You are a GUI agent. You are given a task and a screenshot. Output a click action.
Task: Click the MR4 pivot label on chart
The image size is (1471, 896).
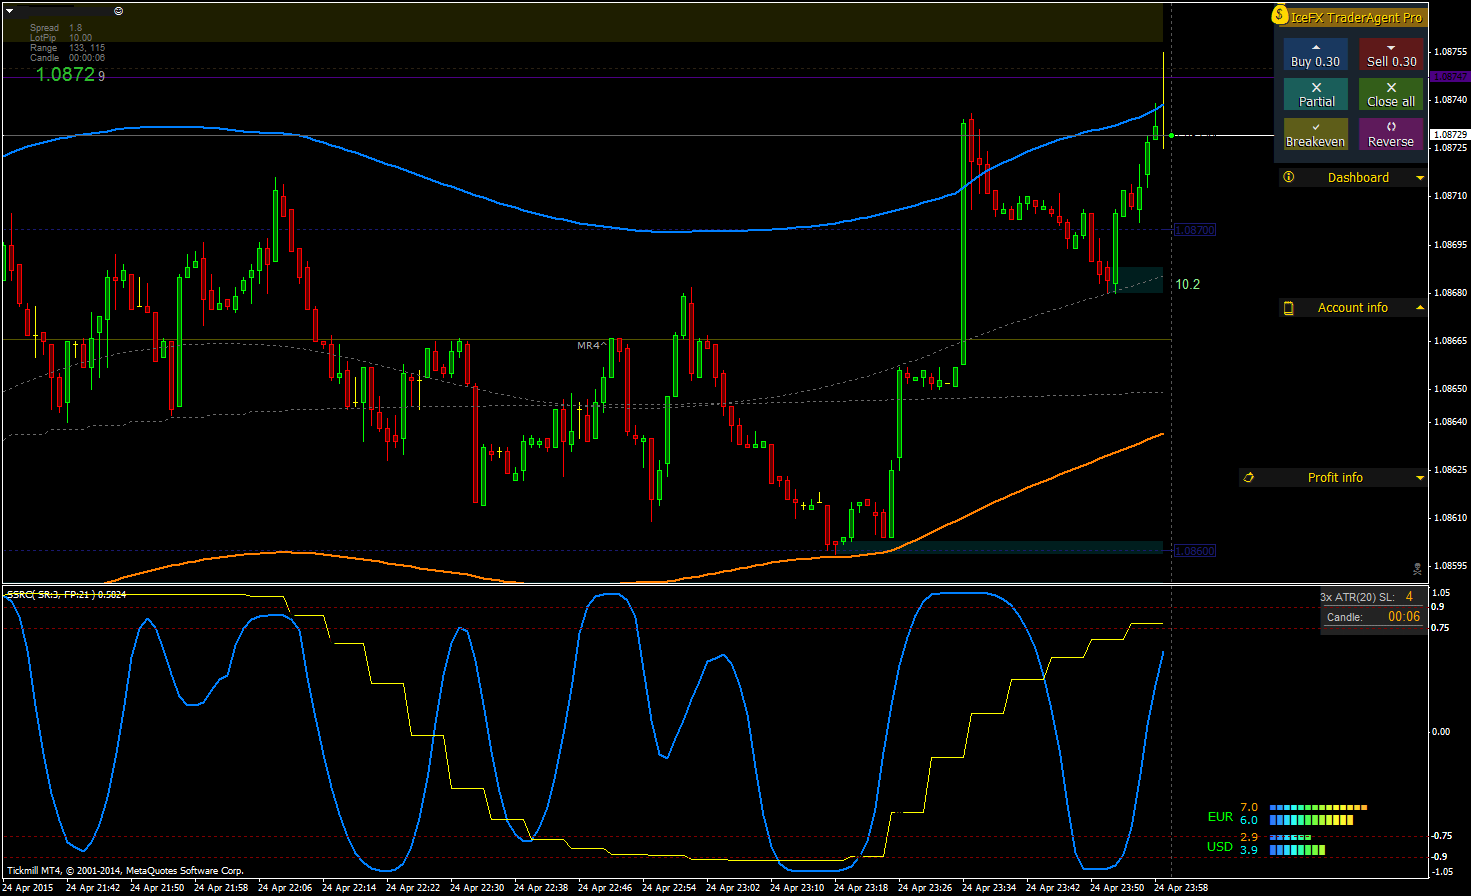tap(590, 346)
